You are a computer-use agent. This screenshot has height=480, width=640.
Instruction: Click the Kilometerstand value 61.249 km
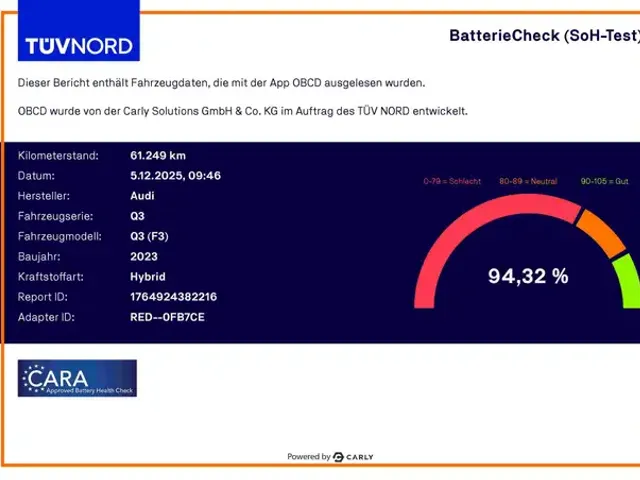[x=158, y=155]
